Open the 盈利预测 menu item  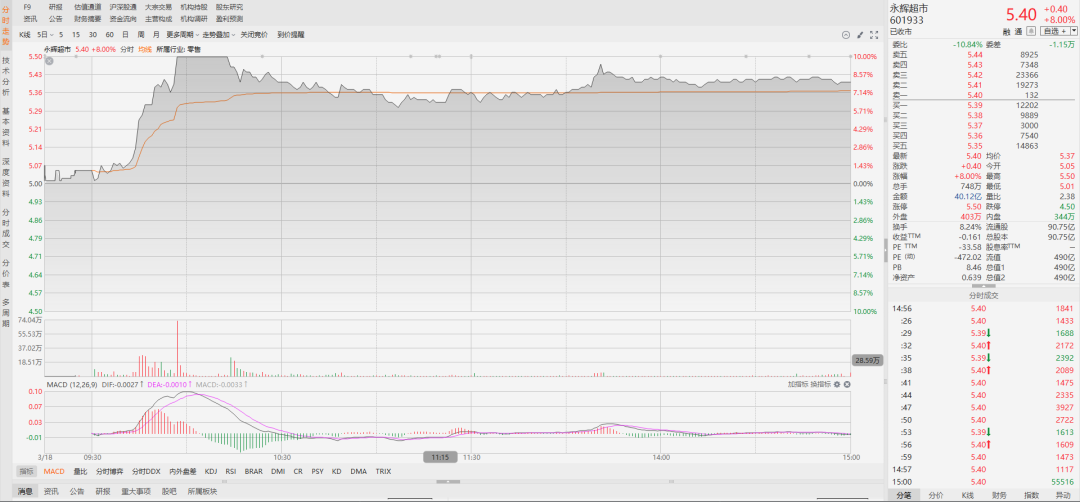coord(229,19)
